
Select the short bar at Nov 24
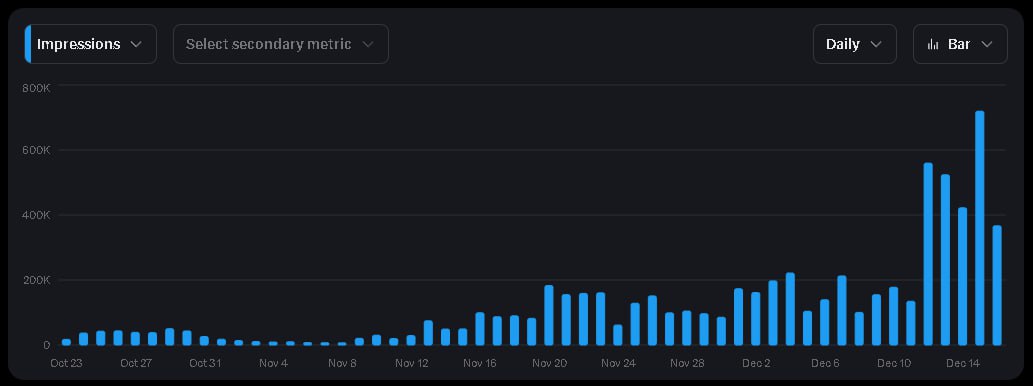(x=617, y=335)
